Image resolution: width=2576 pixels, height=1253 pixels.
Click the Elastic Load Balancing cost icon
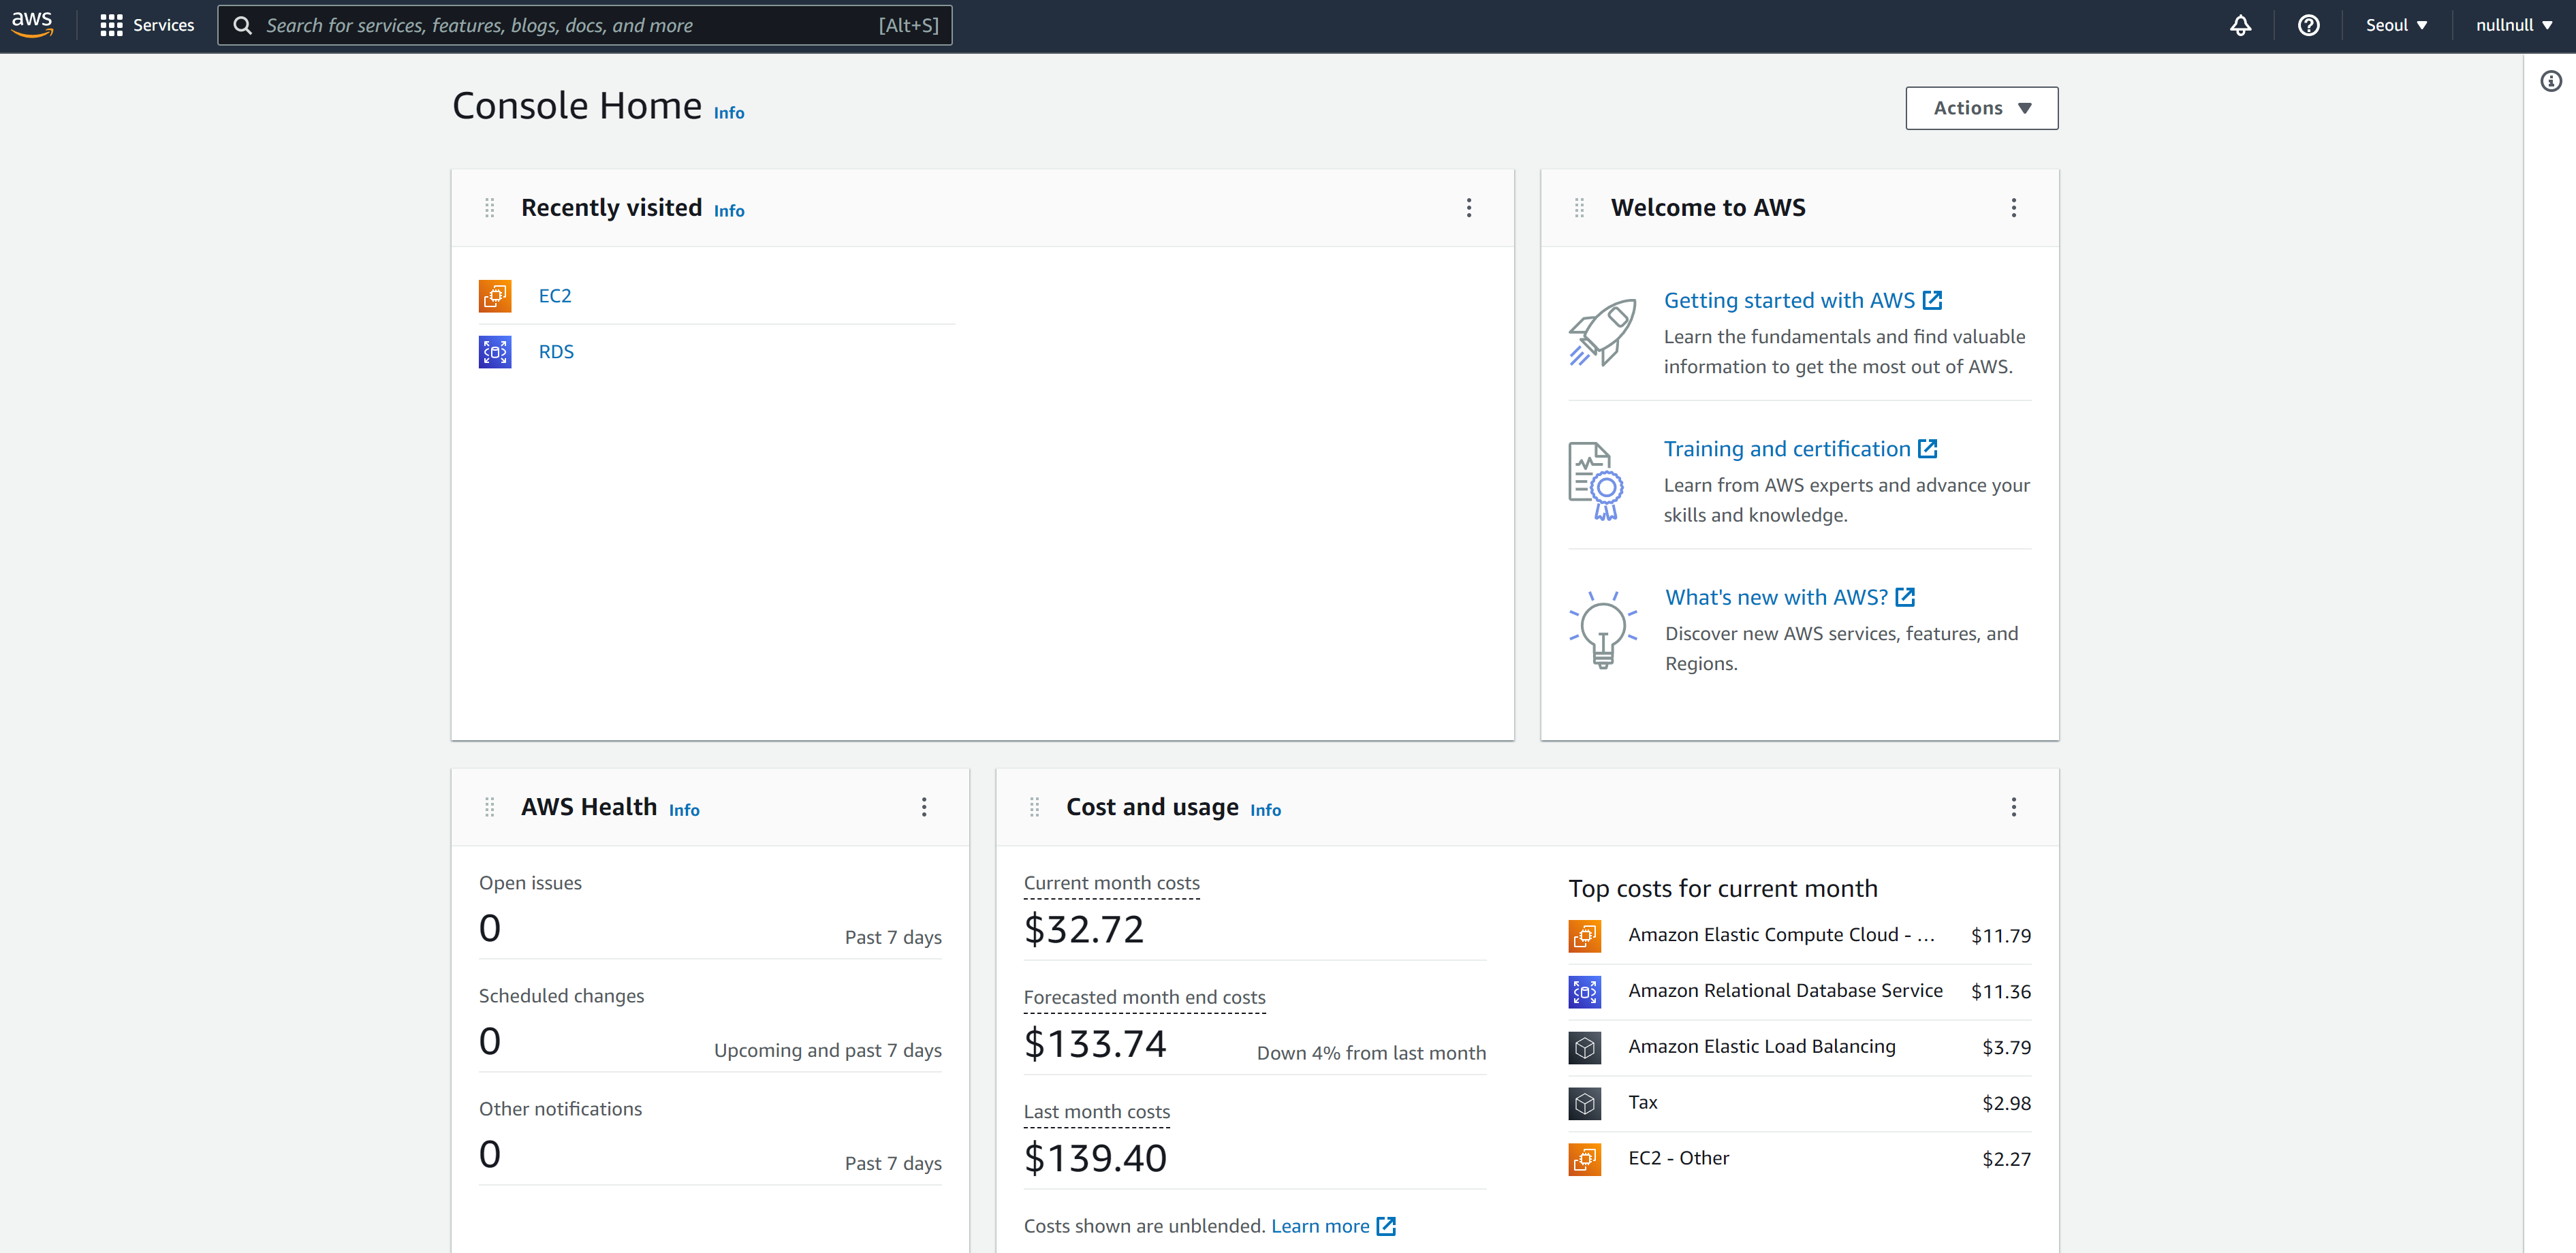click(1585, 1048)
